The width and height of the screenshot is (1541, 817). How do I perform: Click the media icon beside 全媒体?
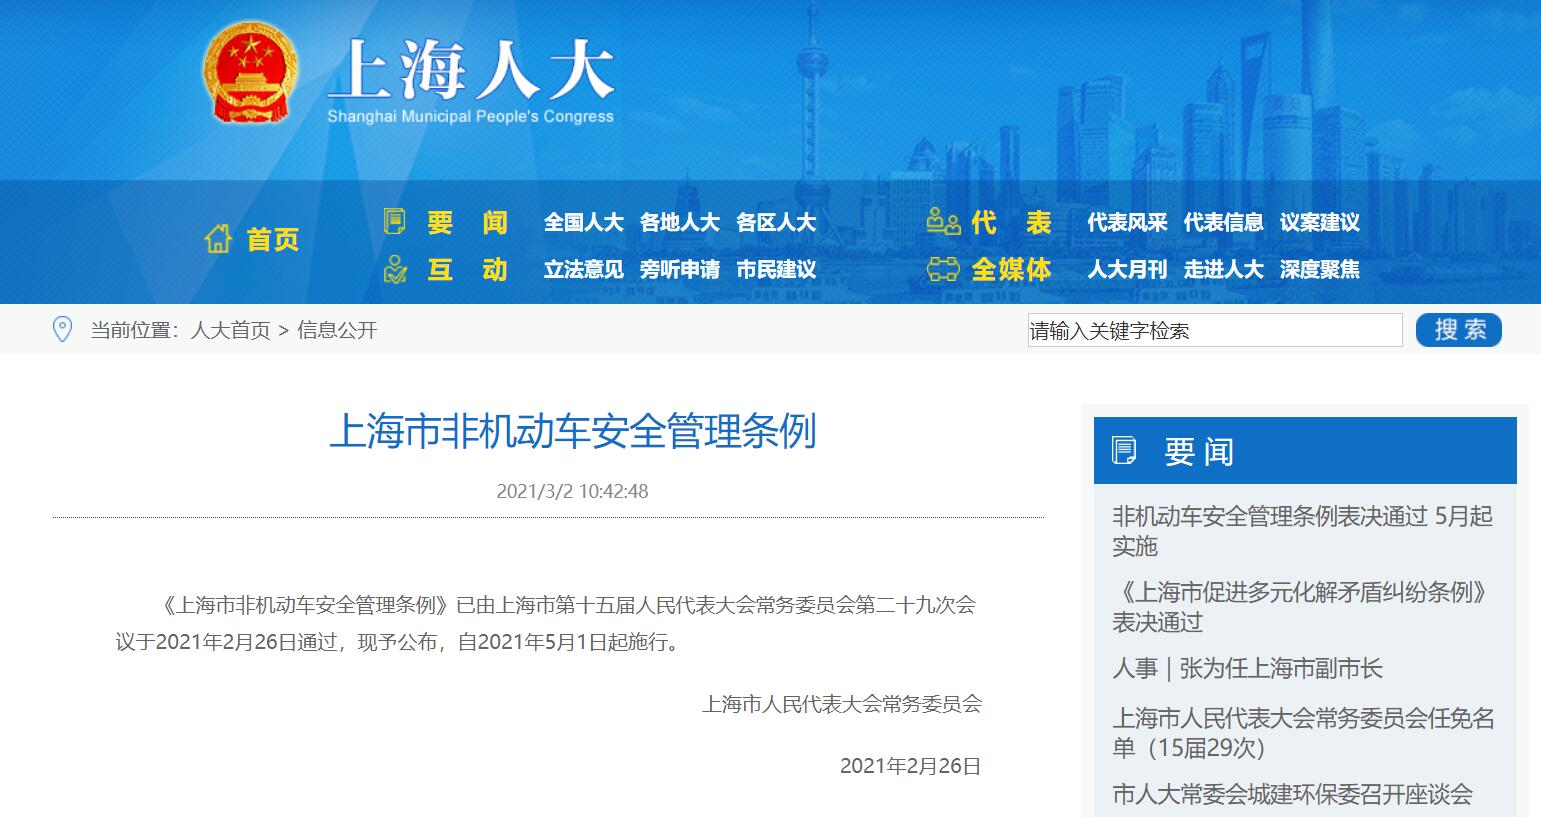[x=943, y=270]
